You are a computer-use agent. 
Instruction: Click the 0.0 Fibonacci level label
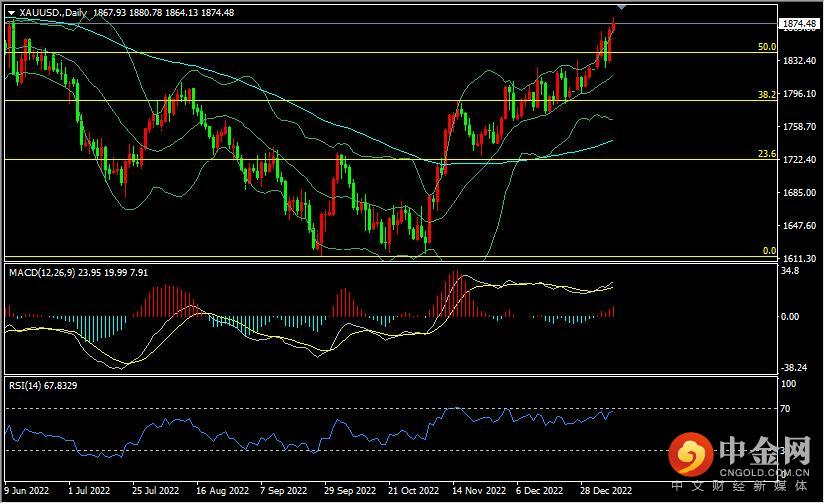click(769, 251)
